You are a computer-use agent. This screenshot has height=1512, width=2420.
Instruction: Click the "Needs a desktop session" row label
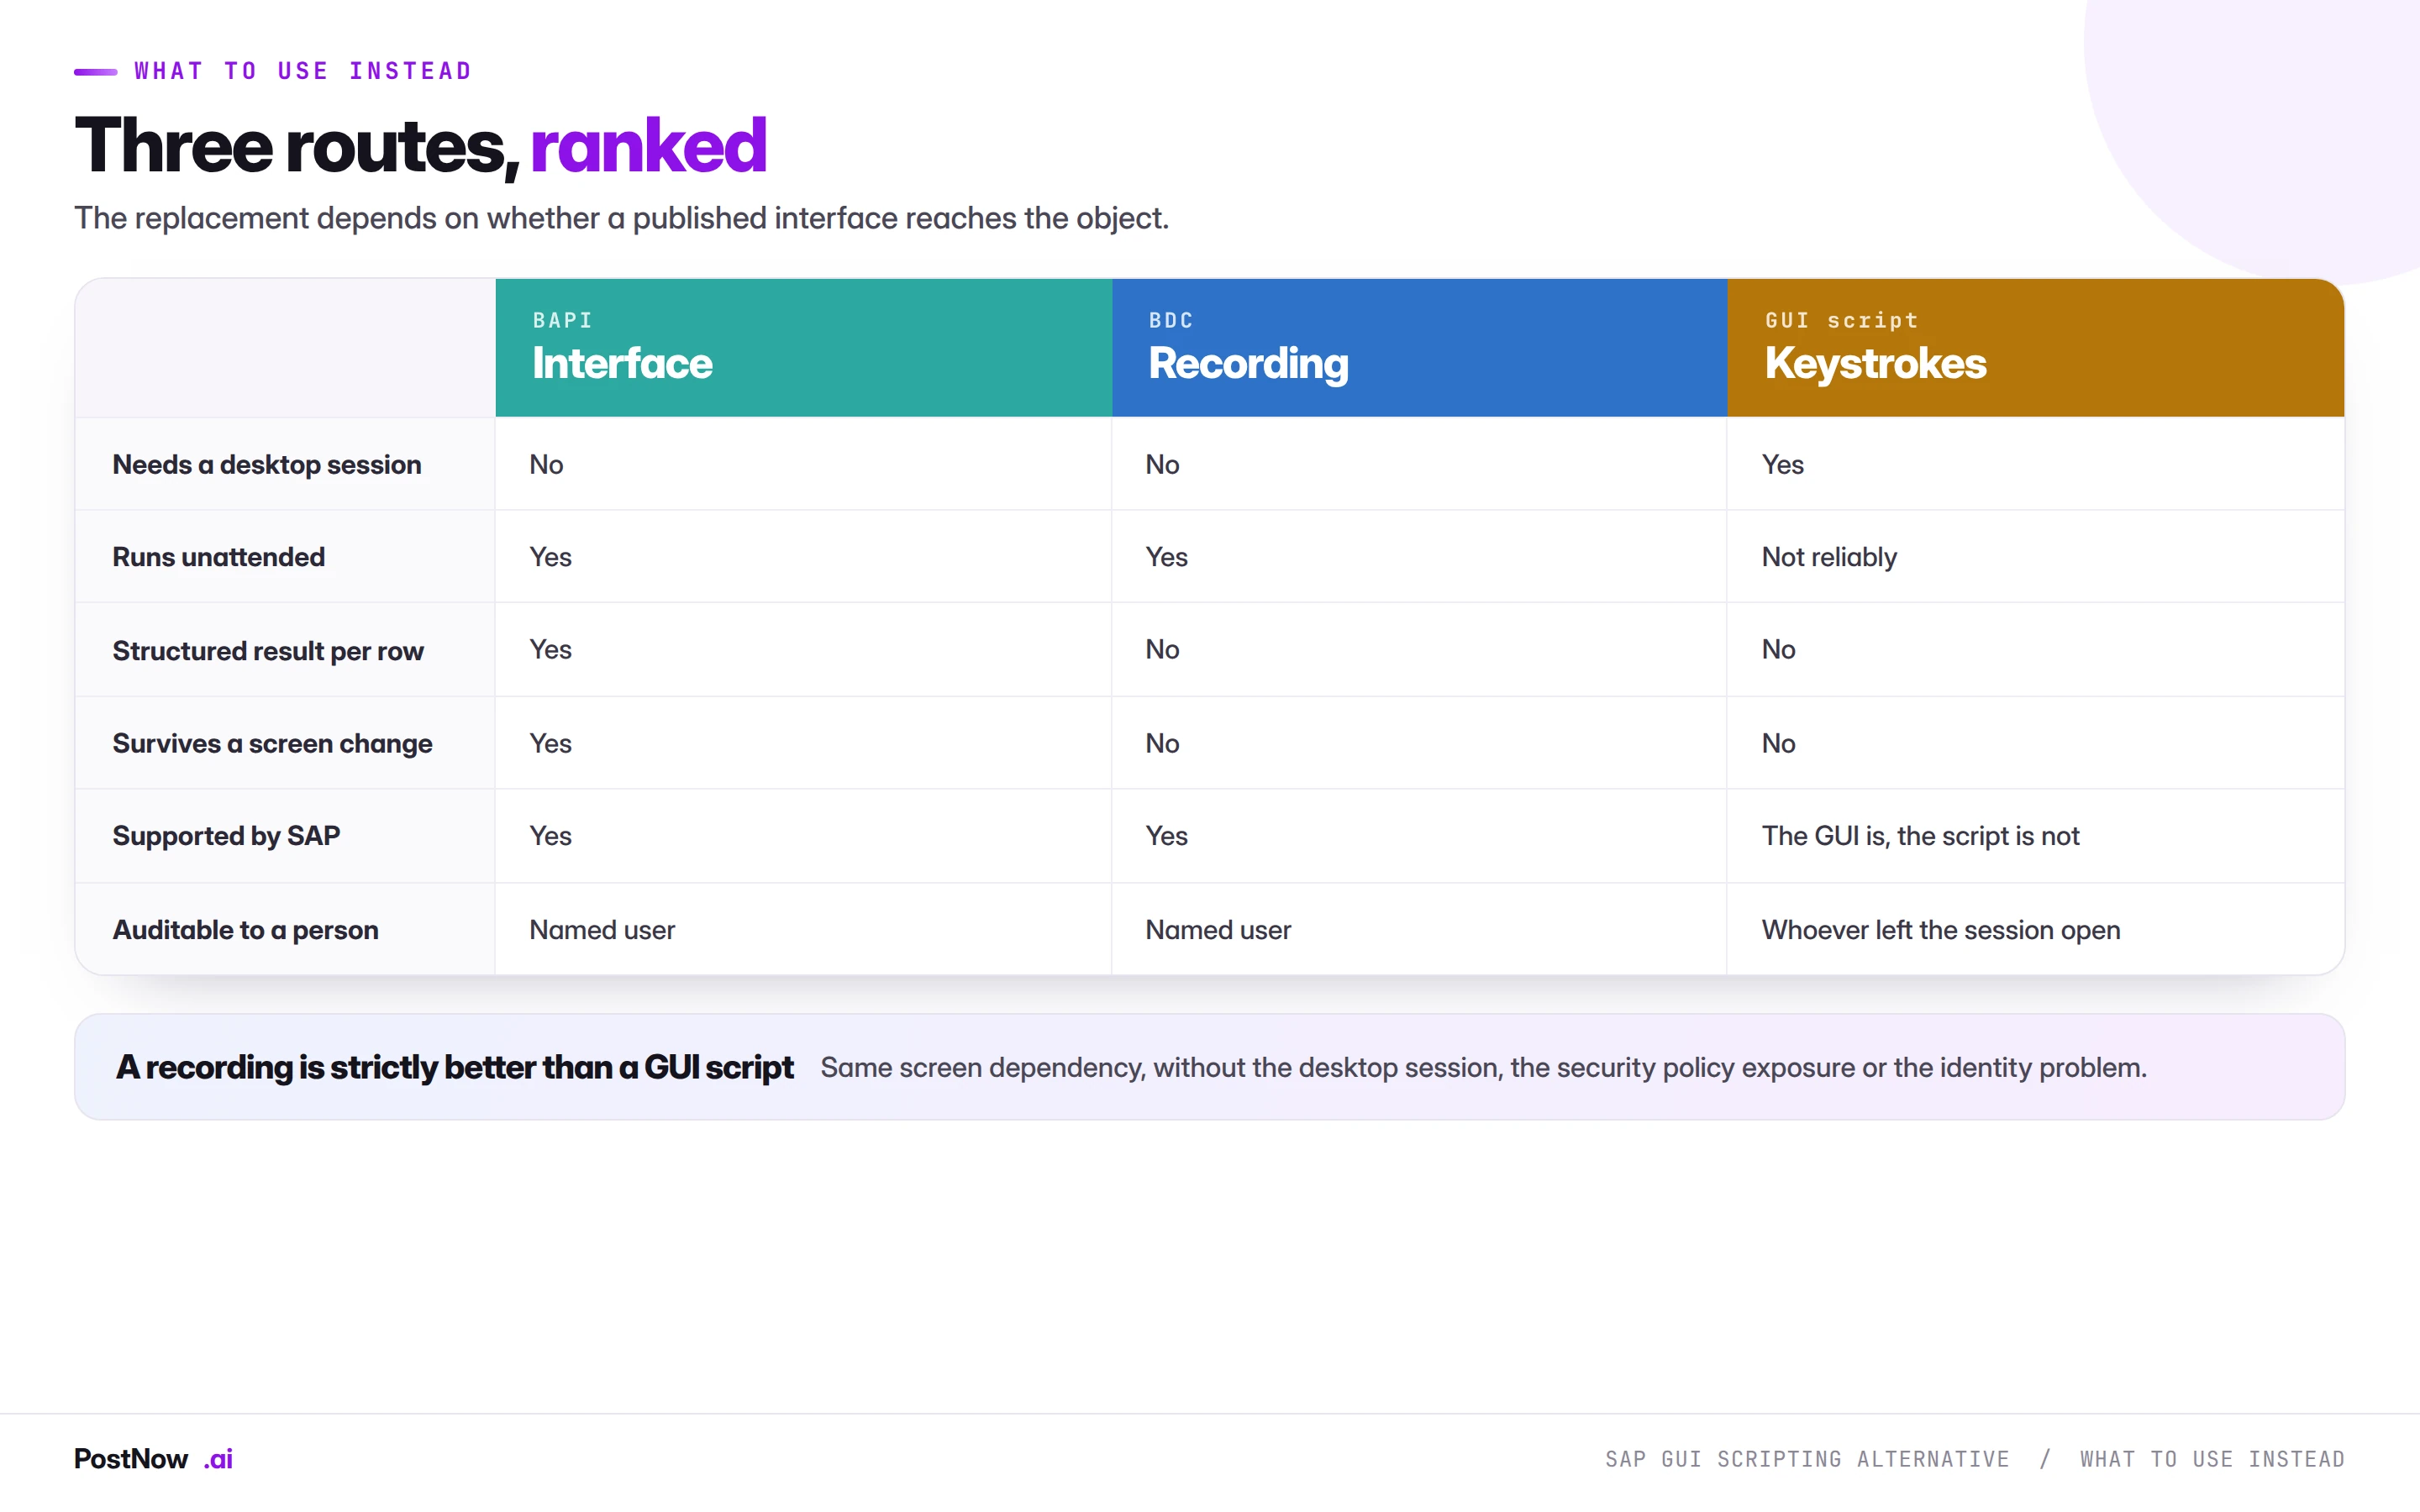pyautogui.click(x=267, y=465)
